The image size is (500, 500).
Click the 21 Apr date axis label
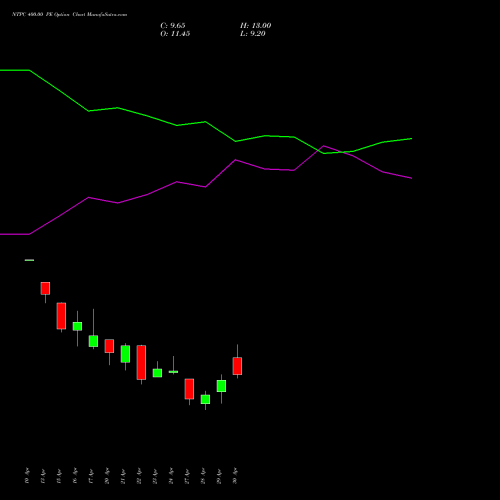(123, 476)
